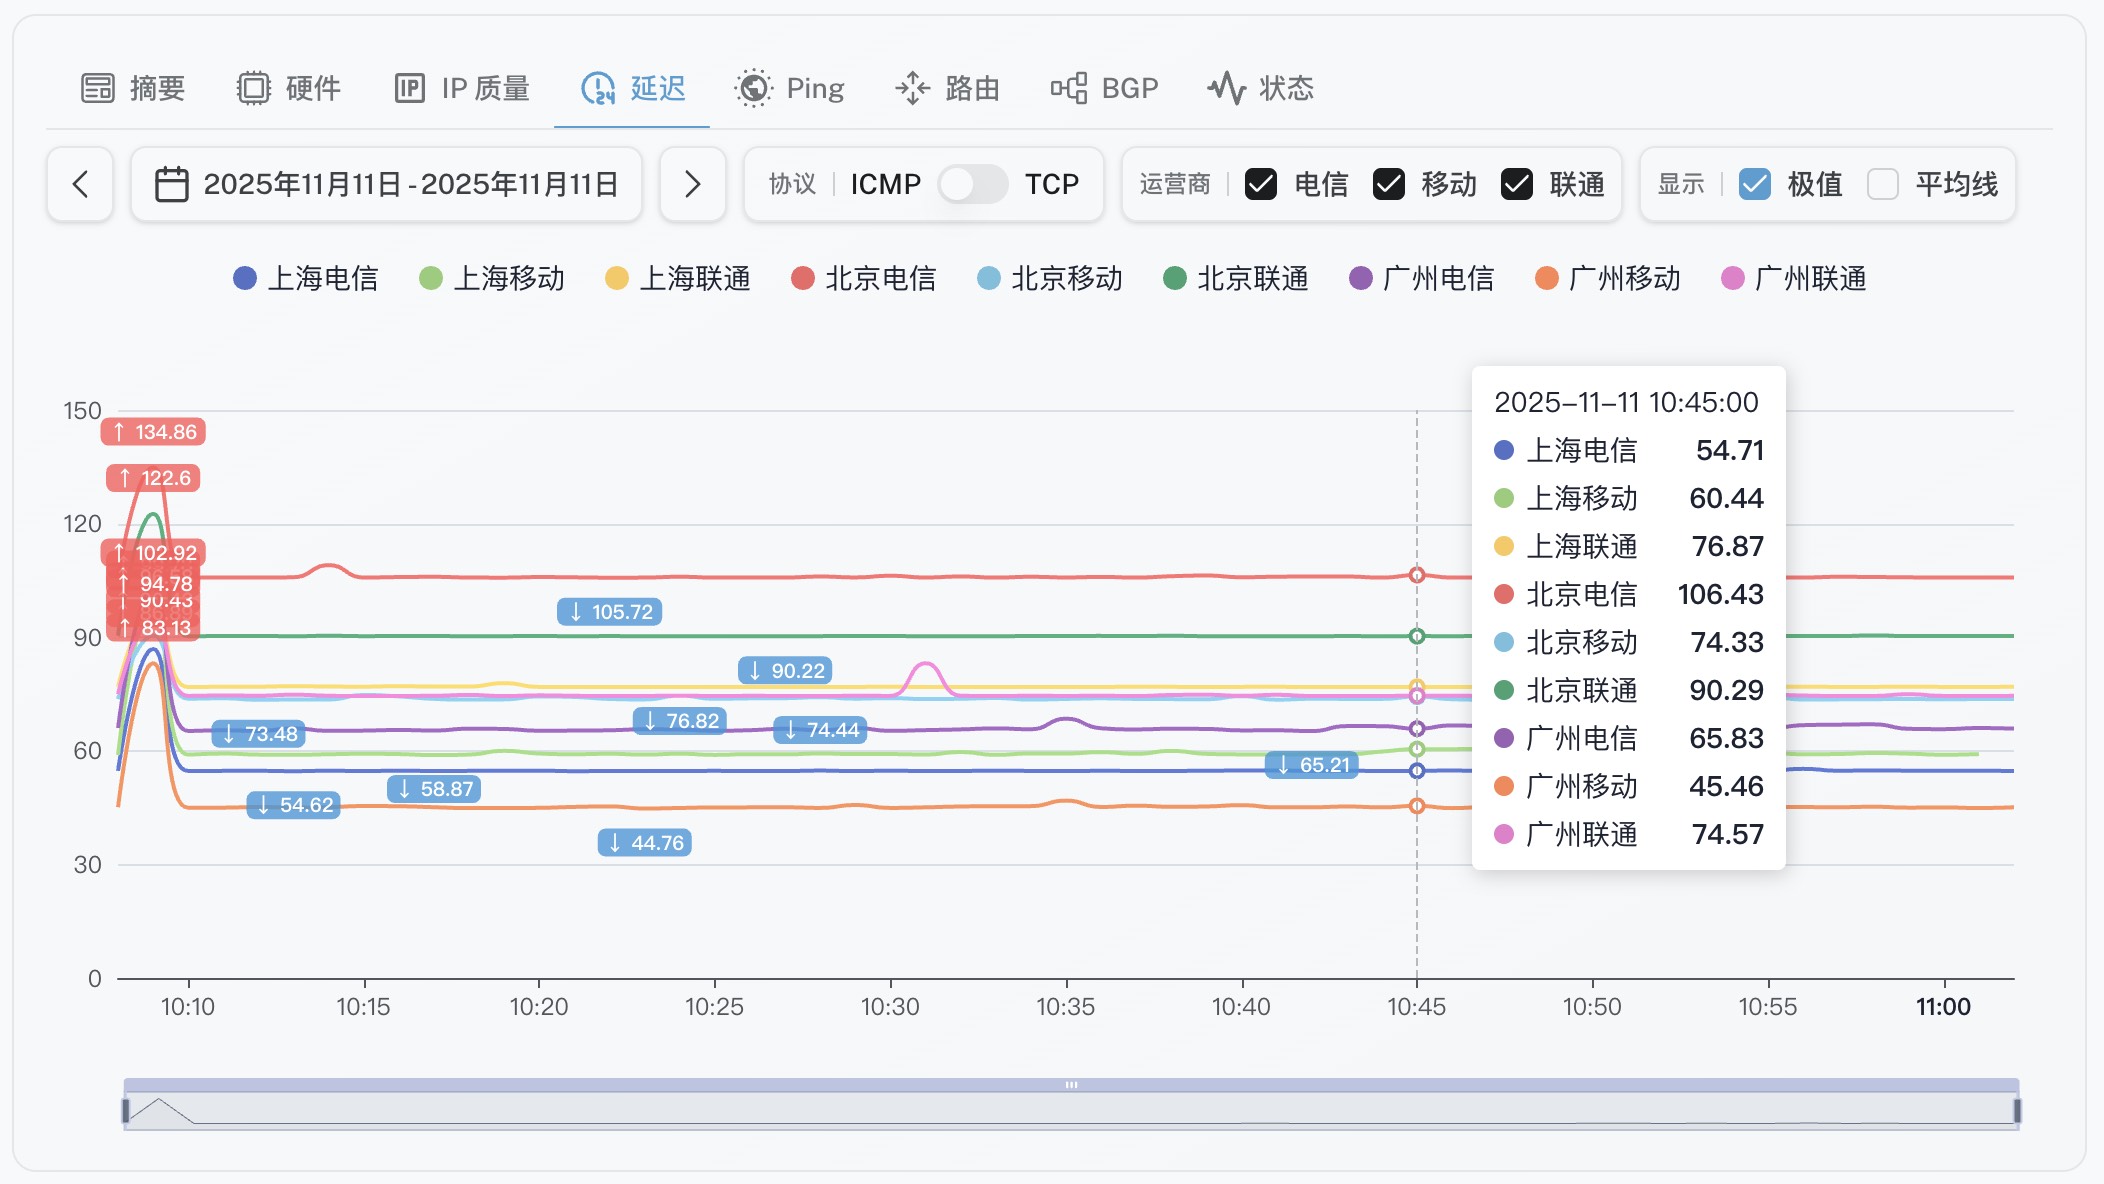The height and width of the screenshot is (1184, 2104).
Task: Click the IP 质量 tab icon
Action: point(409,88)
